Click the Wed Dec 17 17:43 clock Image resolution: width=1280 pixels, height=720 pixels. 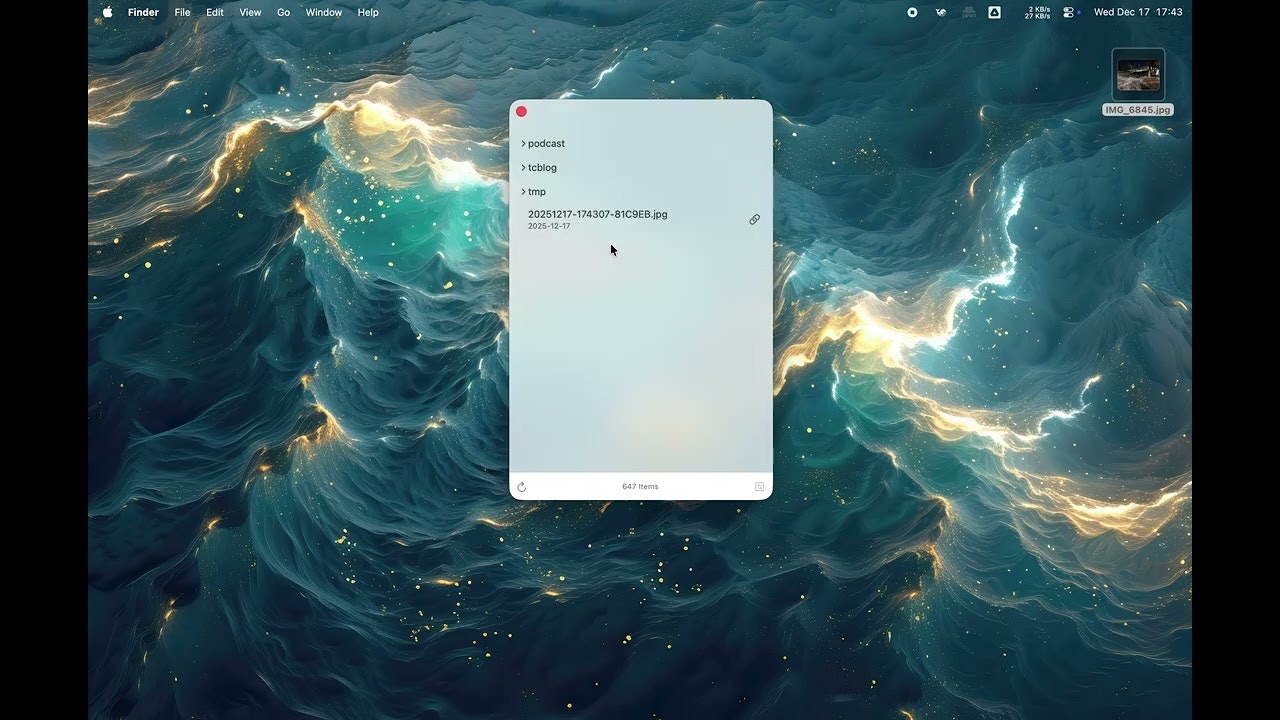point(1138,12)
